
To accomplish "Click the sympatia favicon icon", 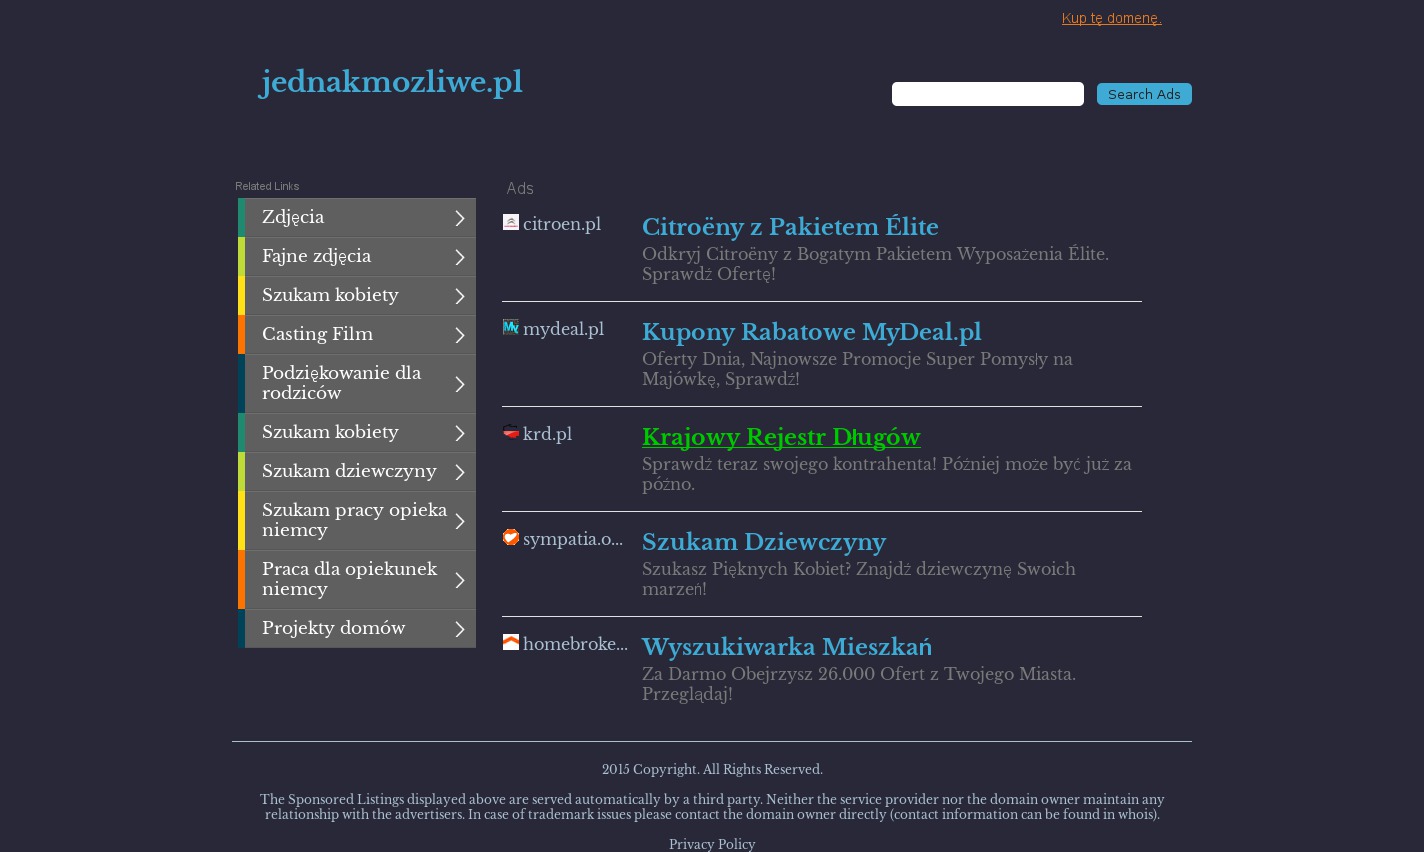I will click(x=510, y=537).
